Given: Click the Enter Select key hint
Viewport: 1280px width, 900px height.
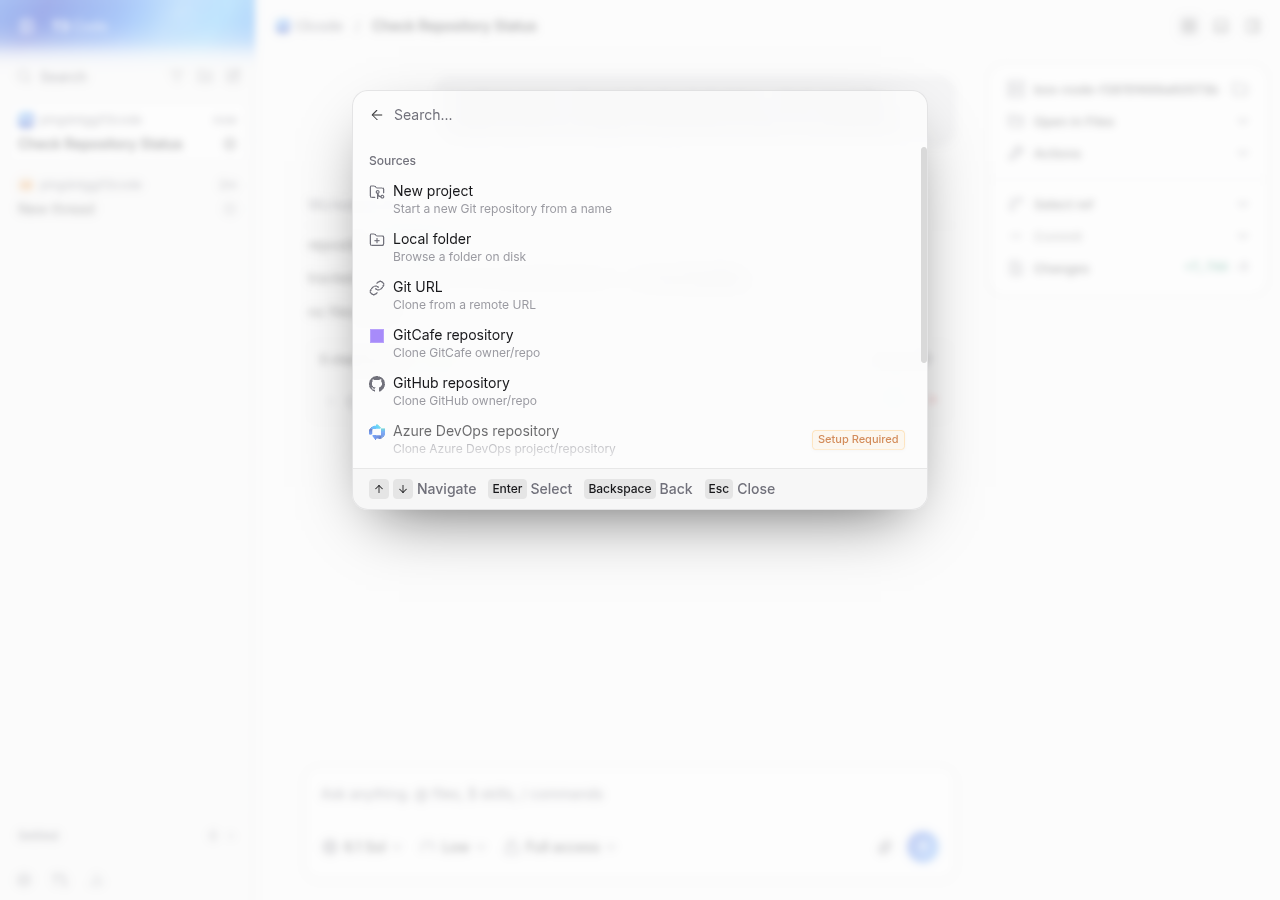Looking at the screenshot, I should point(530,489).
